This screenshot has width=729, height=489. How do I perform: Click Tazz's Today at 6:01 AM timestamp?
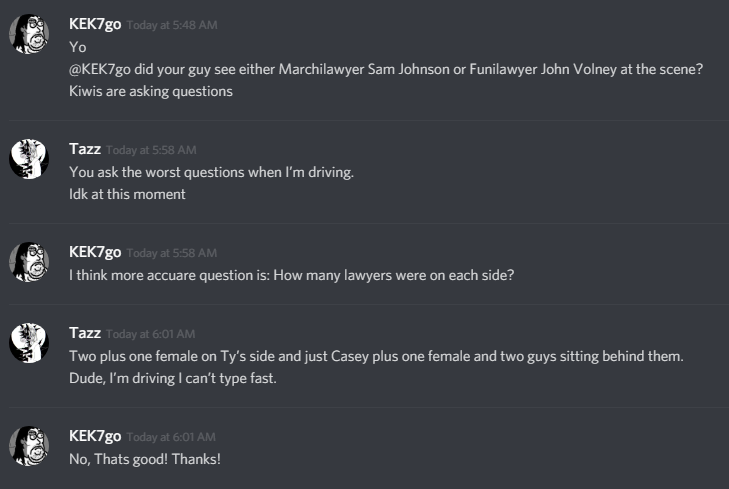point(150,334)
